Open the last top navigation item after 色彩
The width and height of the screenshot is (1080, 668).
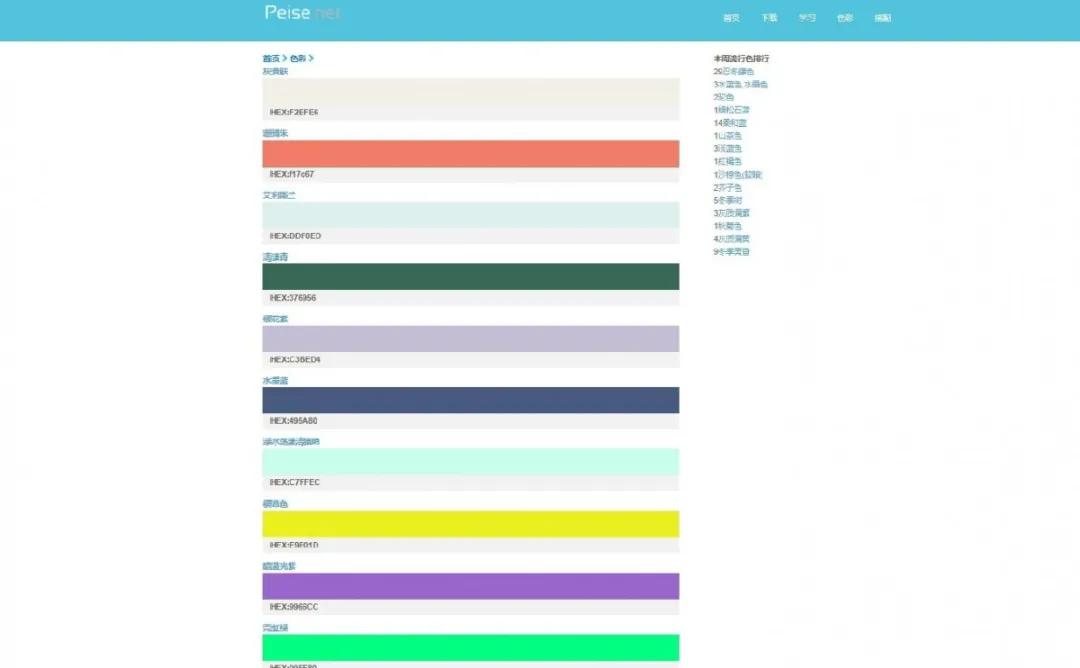tap(882, 18)
